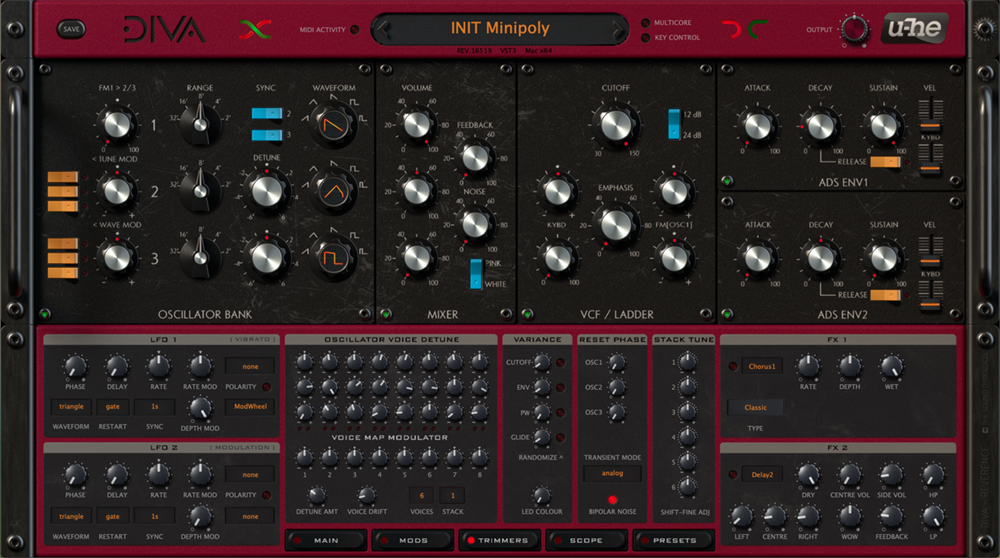
Task: Open LFO 1 rate mod source selector
Action: tap(250, 367)
